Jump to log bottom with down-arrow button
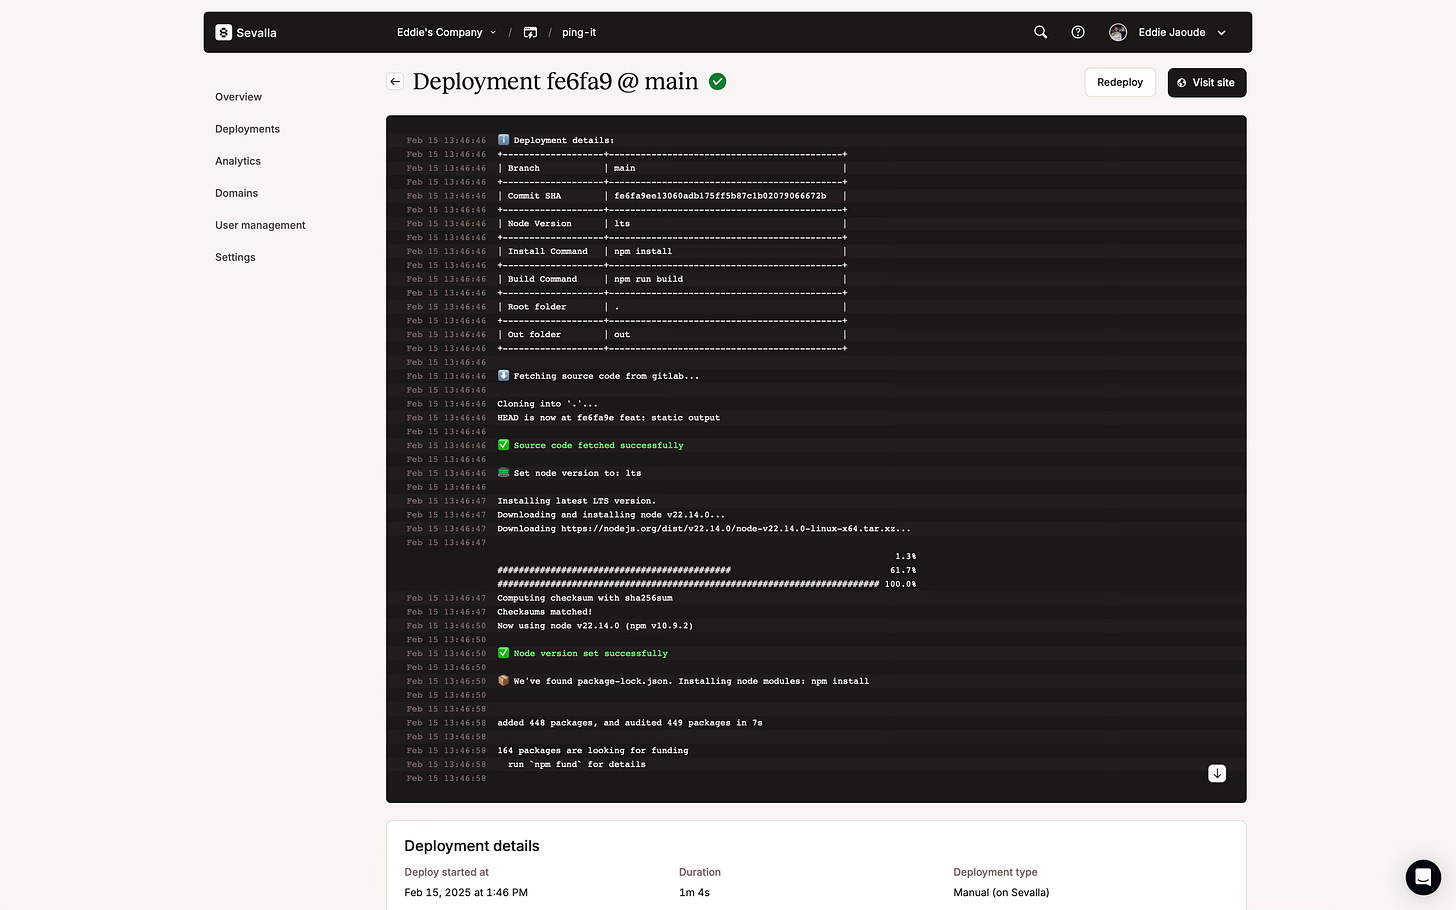 pyautogui.click(x=1217, y=773)
